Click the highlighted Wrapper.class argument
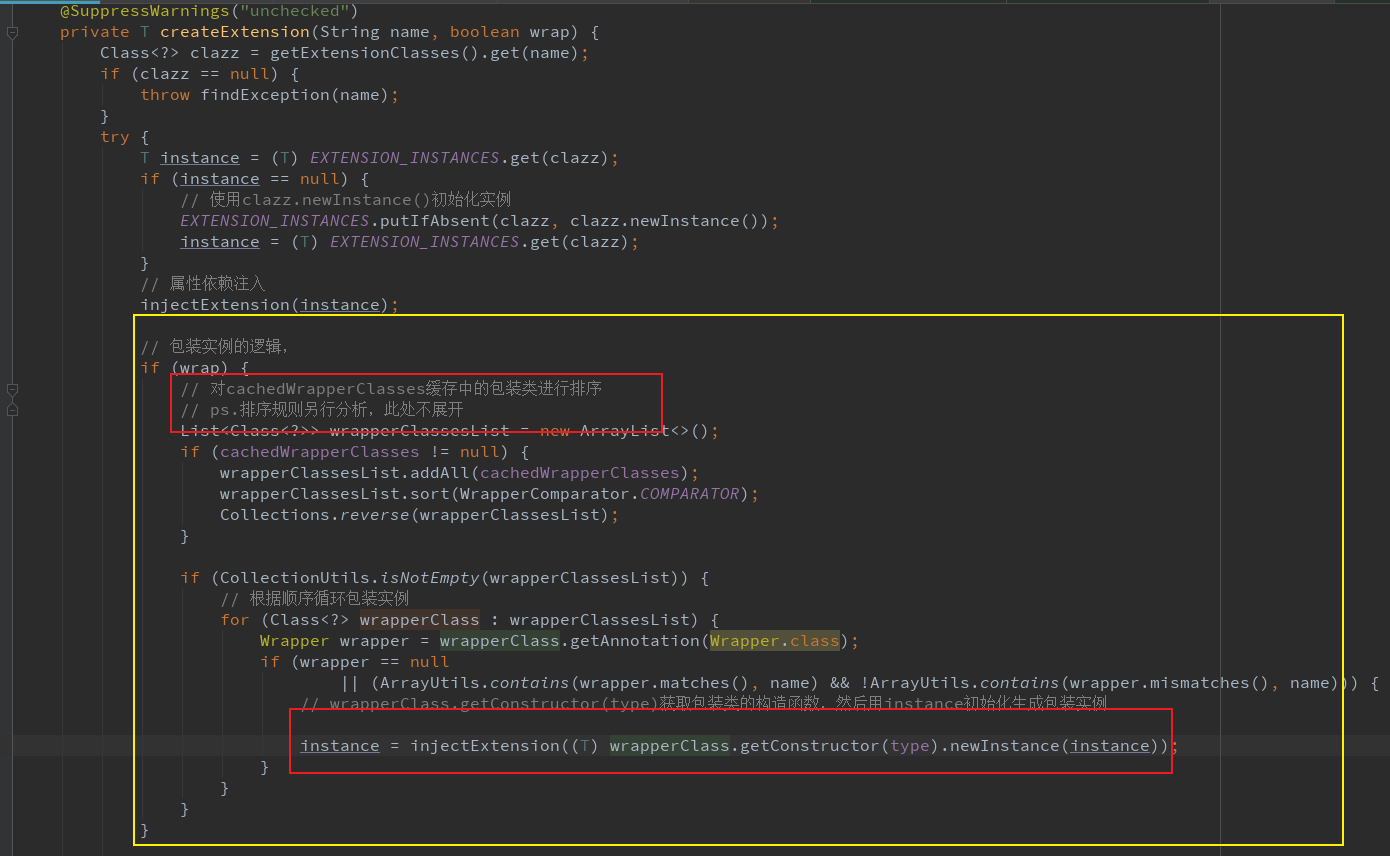 (774, 641)
